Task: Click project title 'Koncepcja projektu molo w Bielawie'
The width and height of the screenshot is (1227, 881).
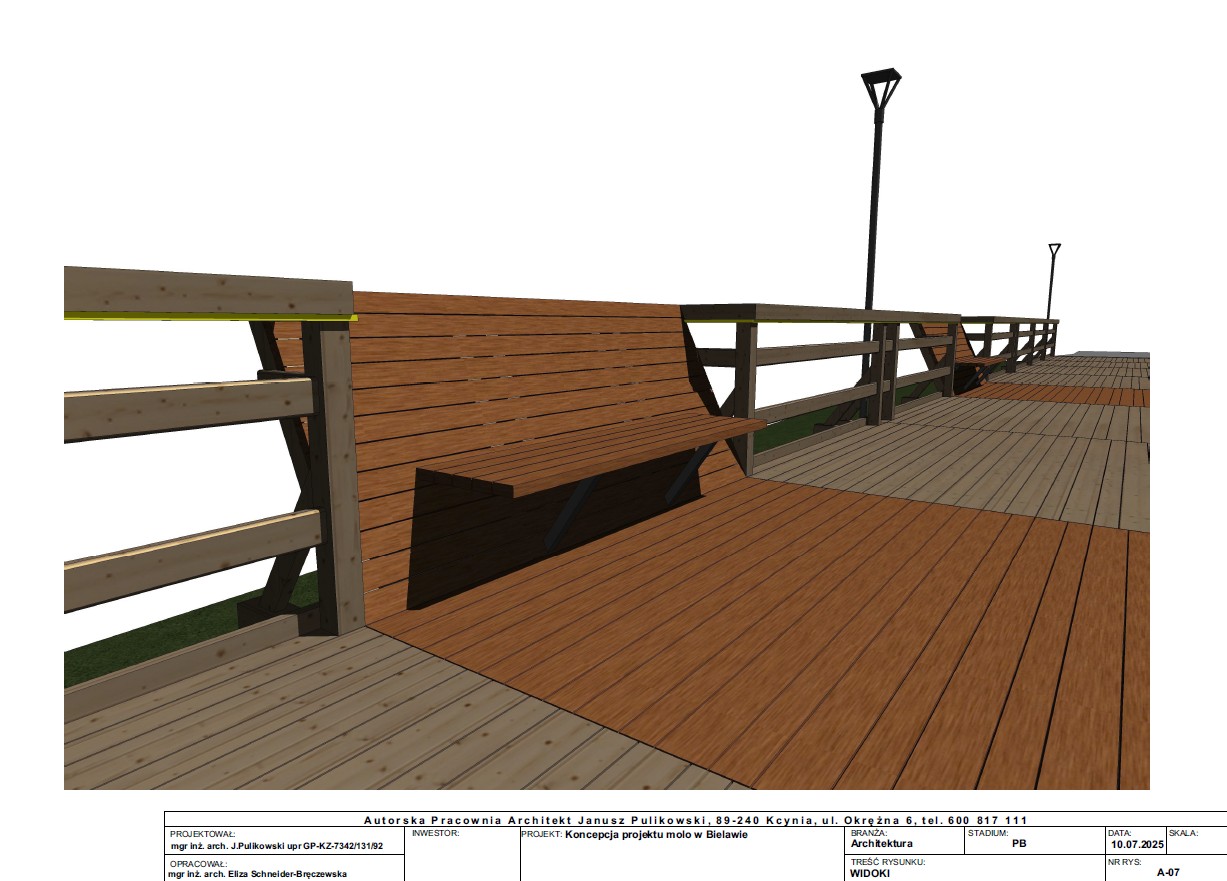Action: click(656, 834)
